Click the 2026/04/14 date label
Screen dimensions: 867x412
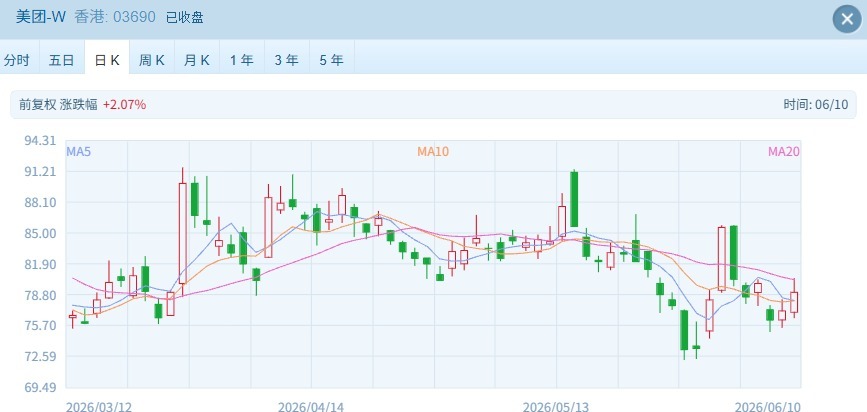311,407
